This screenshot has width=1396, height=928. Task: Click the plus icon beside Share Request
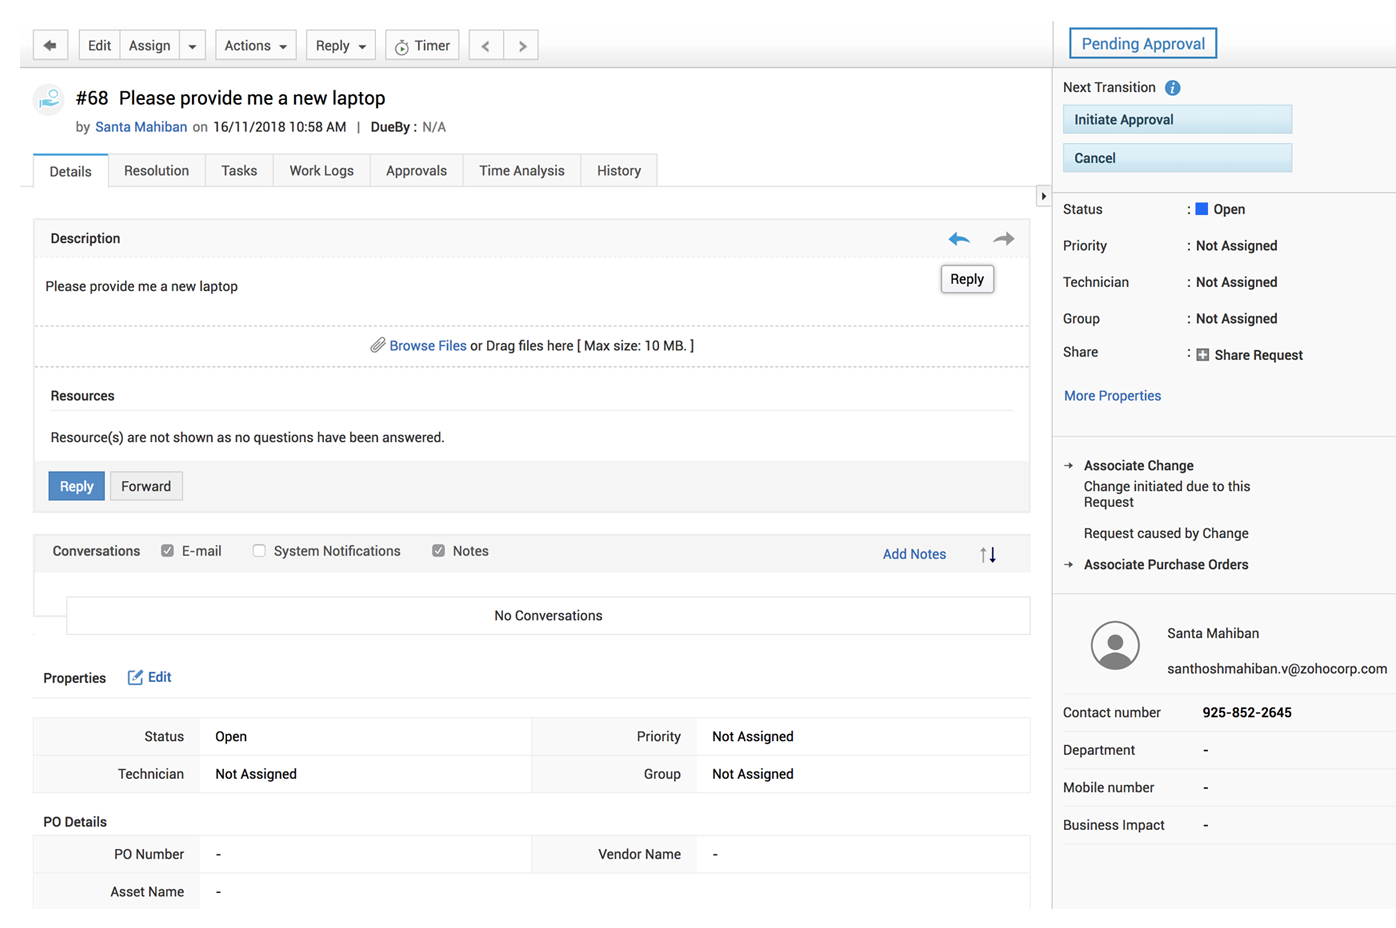(x=1203, y=355)
